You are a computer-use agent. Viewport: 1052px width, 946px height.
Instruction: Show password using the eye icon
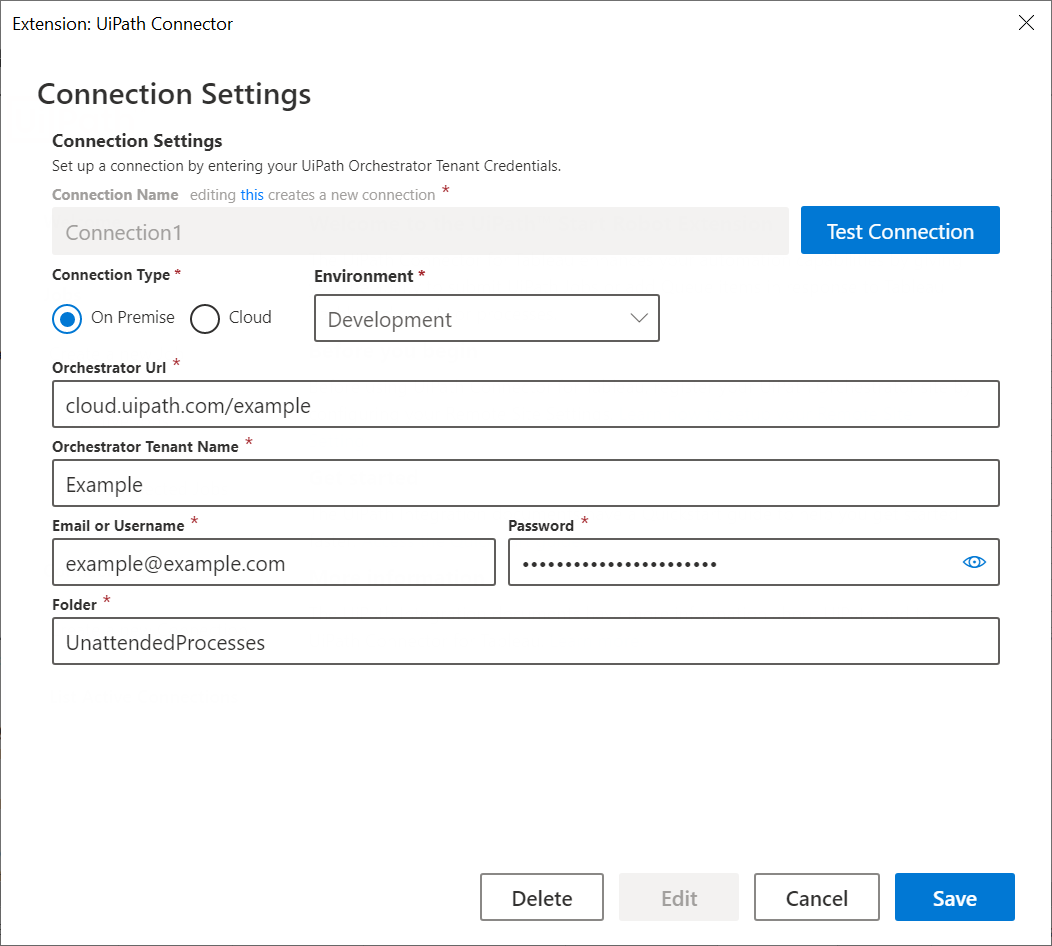click(x=974, y=562)
